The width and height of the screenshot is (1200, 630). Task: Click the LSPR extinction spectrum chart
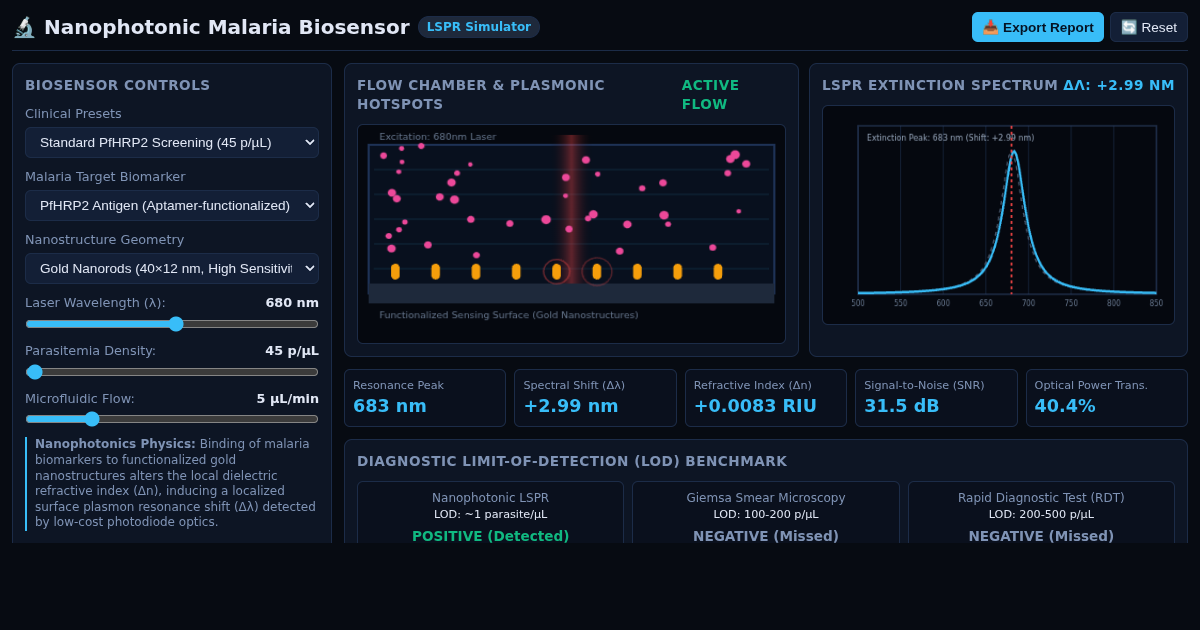(x=998, y=215)
